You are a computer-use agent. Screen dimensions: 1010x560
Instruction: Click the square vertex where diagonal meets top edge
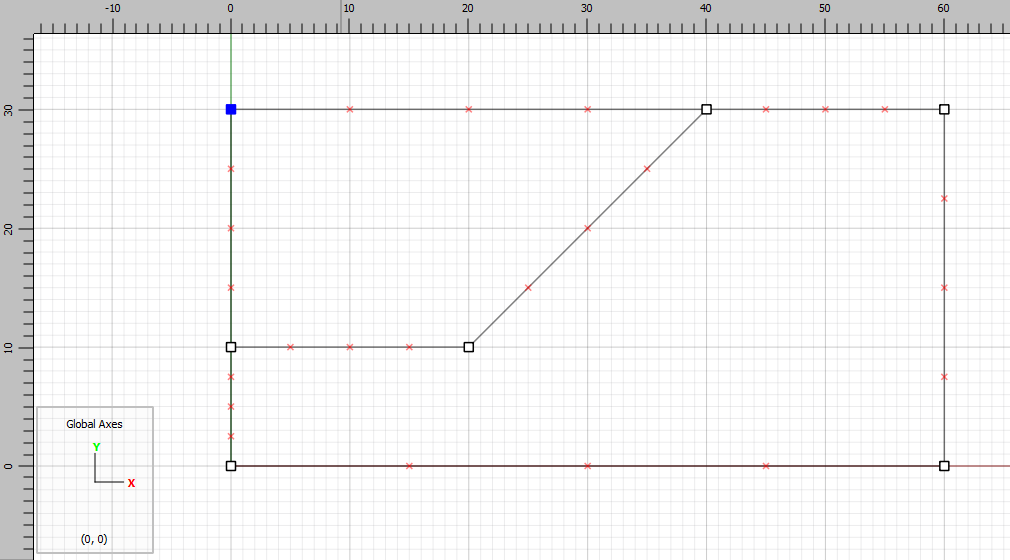point(706,109)
